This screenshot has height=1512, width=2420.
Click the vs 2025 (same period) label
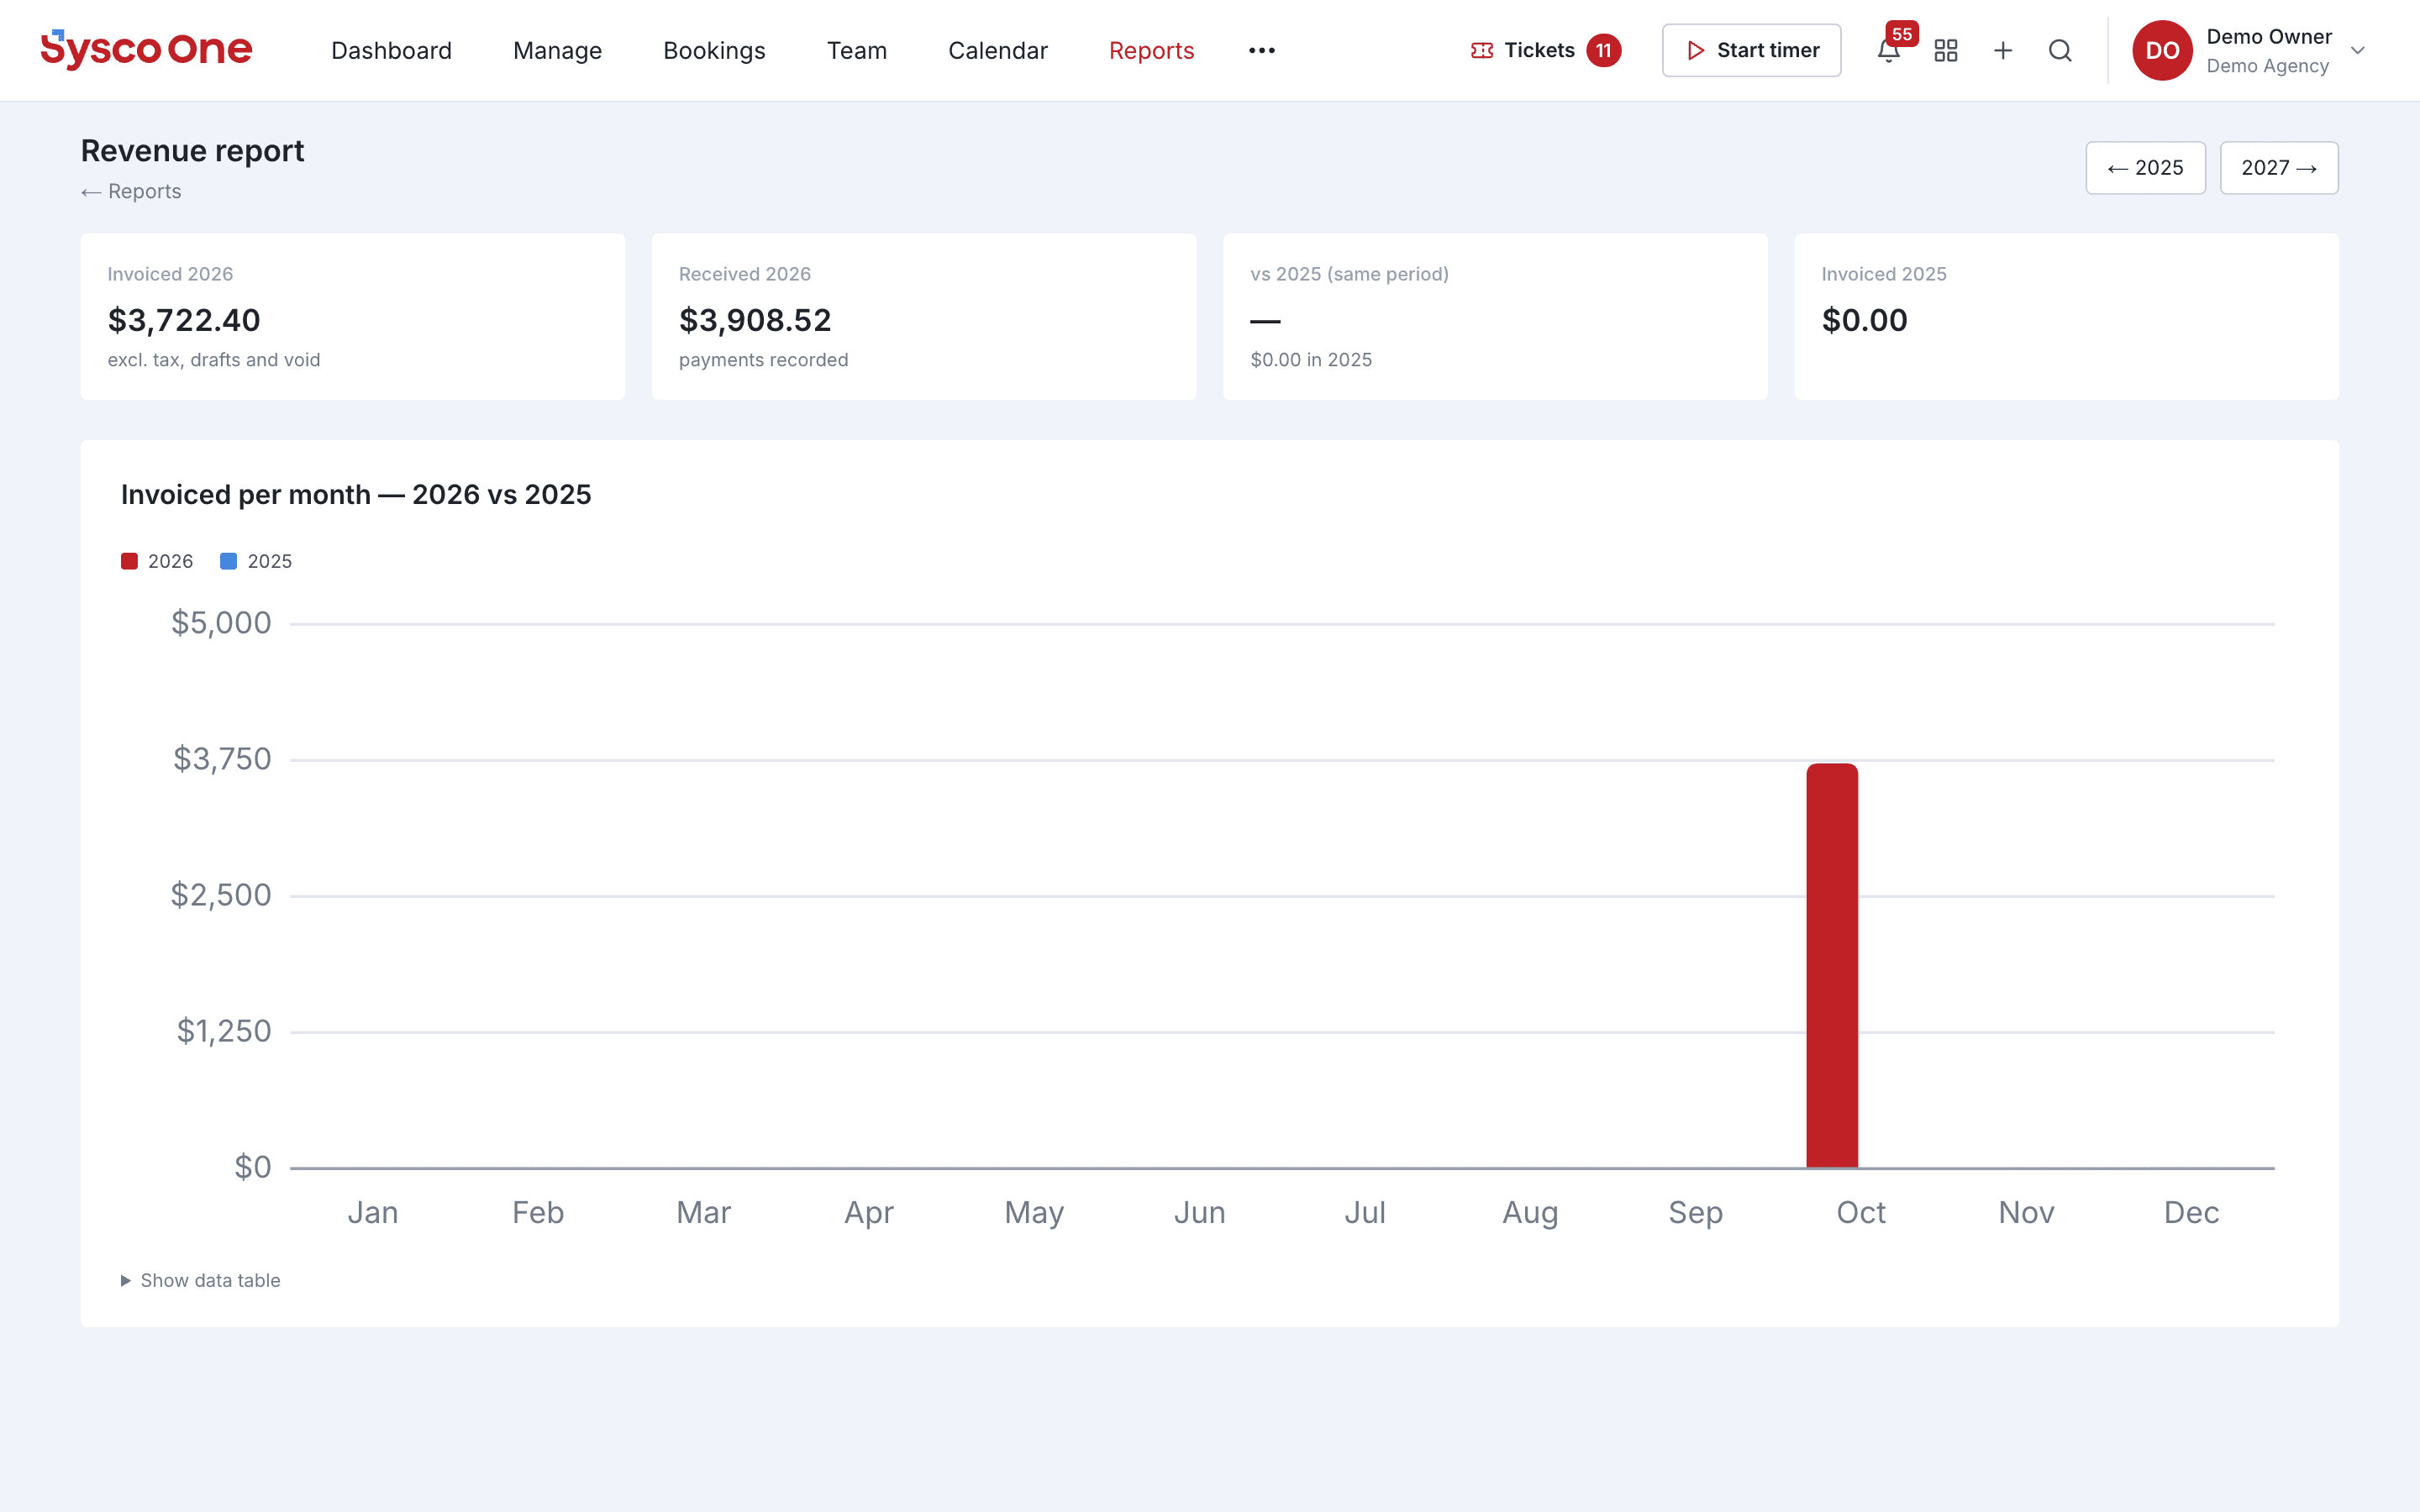point(1349,274)
